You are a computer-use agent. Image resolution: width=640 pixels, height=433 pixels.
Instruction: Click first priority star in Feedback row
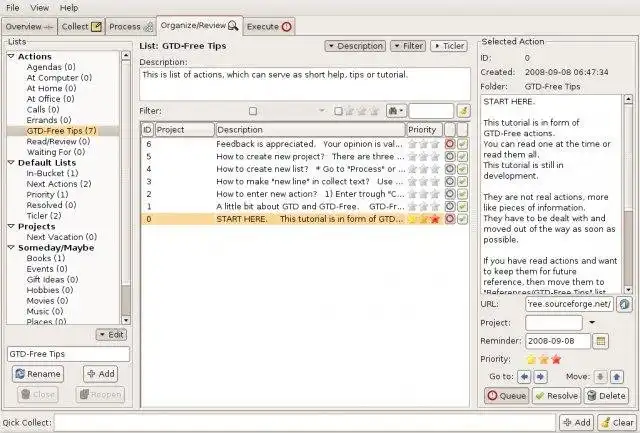(x=412, y=144)
